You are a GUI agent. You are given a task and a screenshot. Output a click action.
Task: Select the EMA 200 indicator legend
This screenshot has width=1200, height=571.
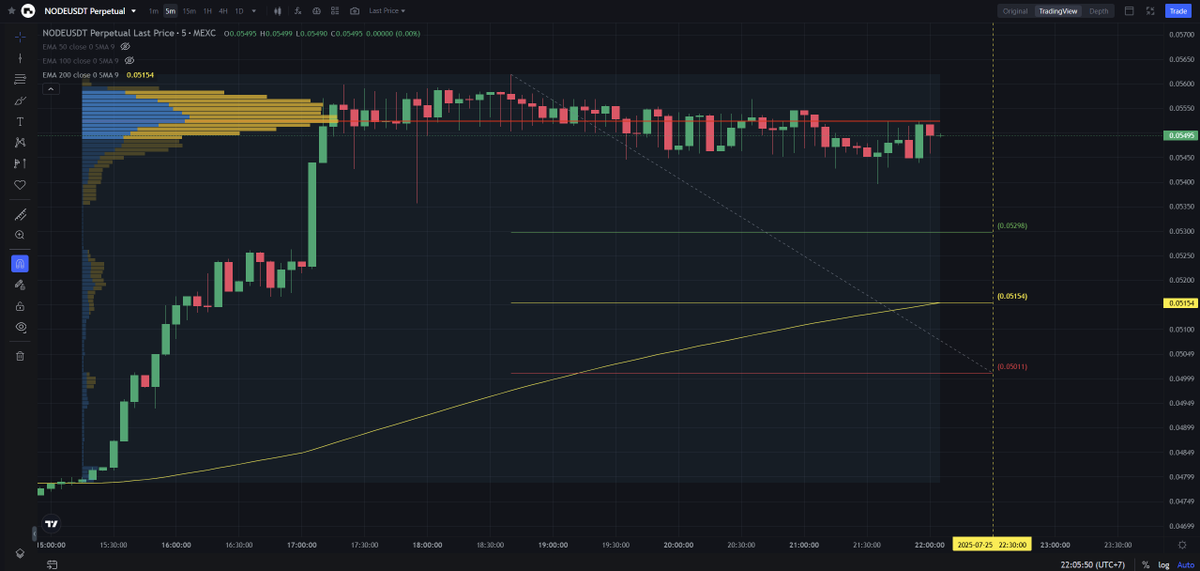pos(80,74)
